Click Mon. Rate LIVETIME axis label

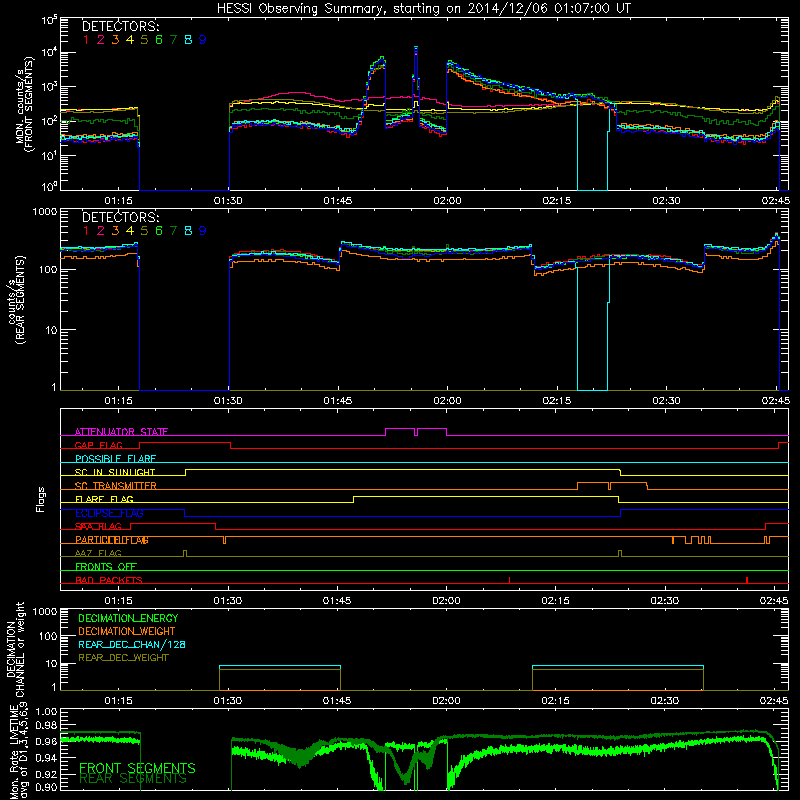point(15,751)
